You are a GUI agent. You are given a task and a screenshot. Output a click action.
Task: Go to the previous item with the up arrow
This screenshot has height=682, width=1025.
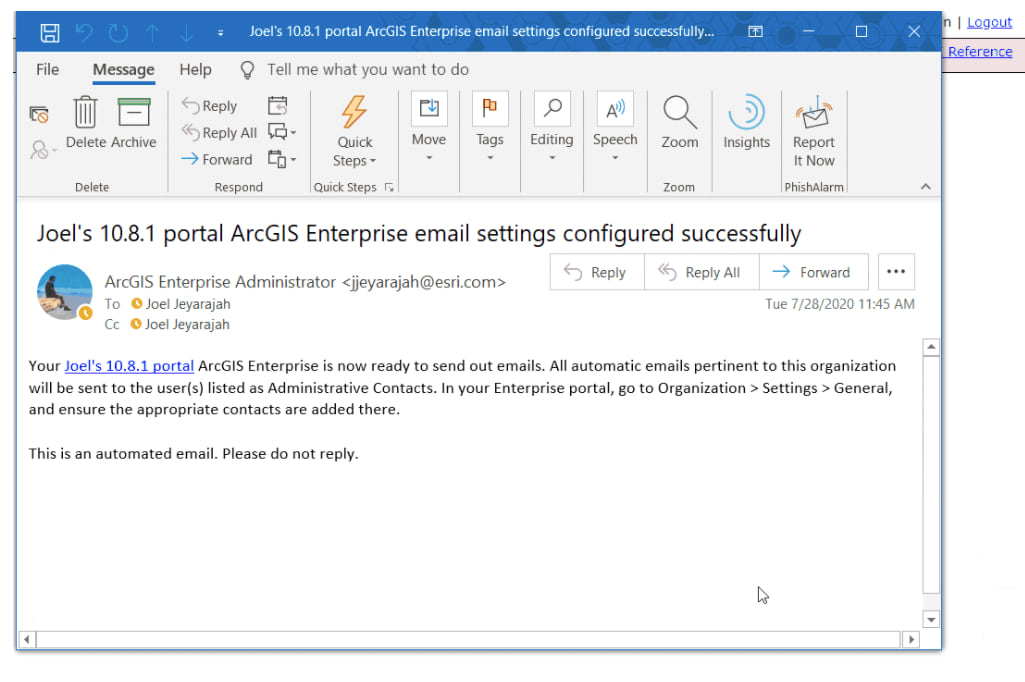pyautogui.click(x=152, y=32)
